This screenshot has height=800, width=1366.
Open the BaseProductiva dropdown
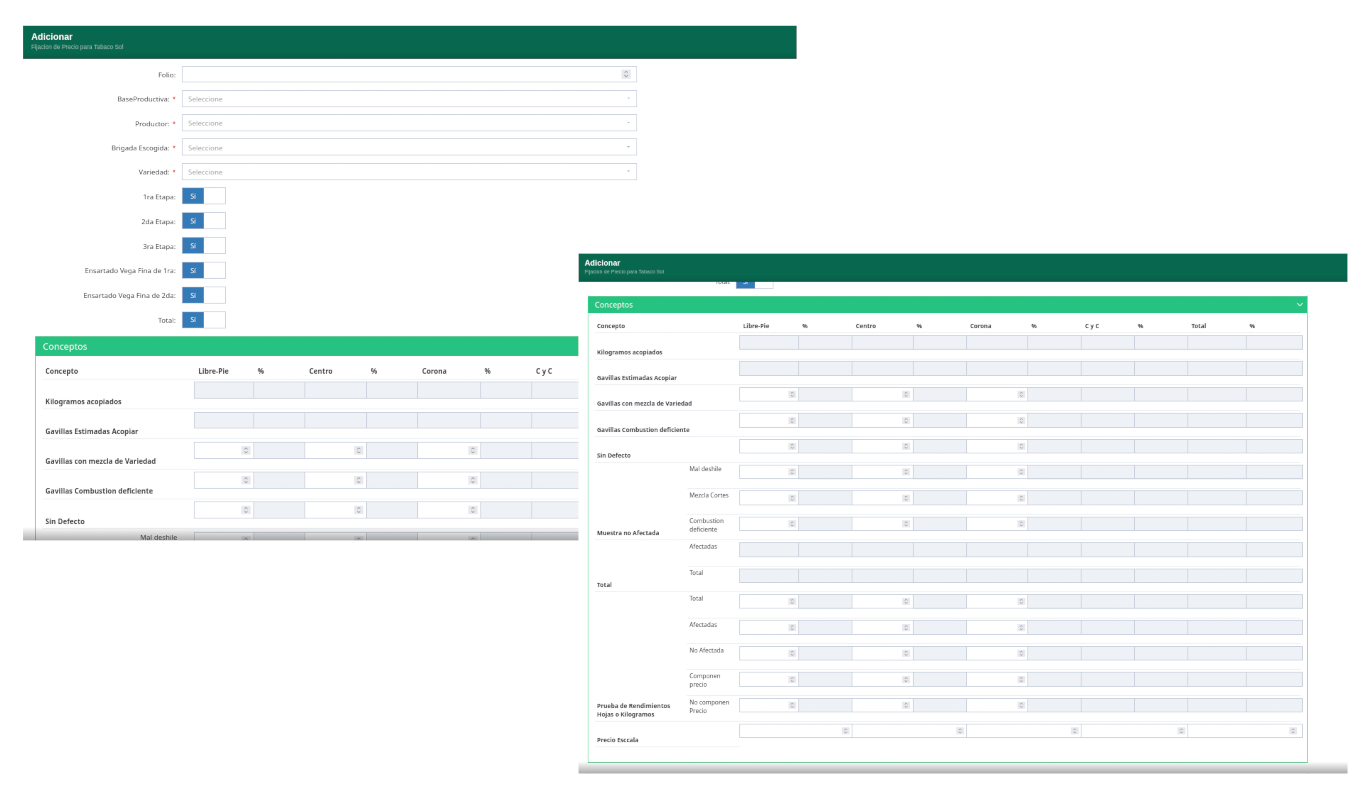[x=409, y=99]
